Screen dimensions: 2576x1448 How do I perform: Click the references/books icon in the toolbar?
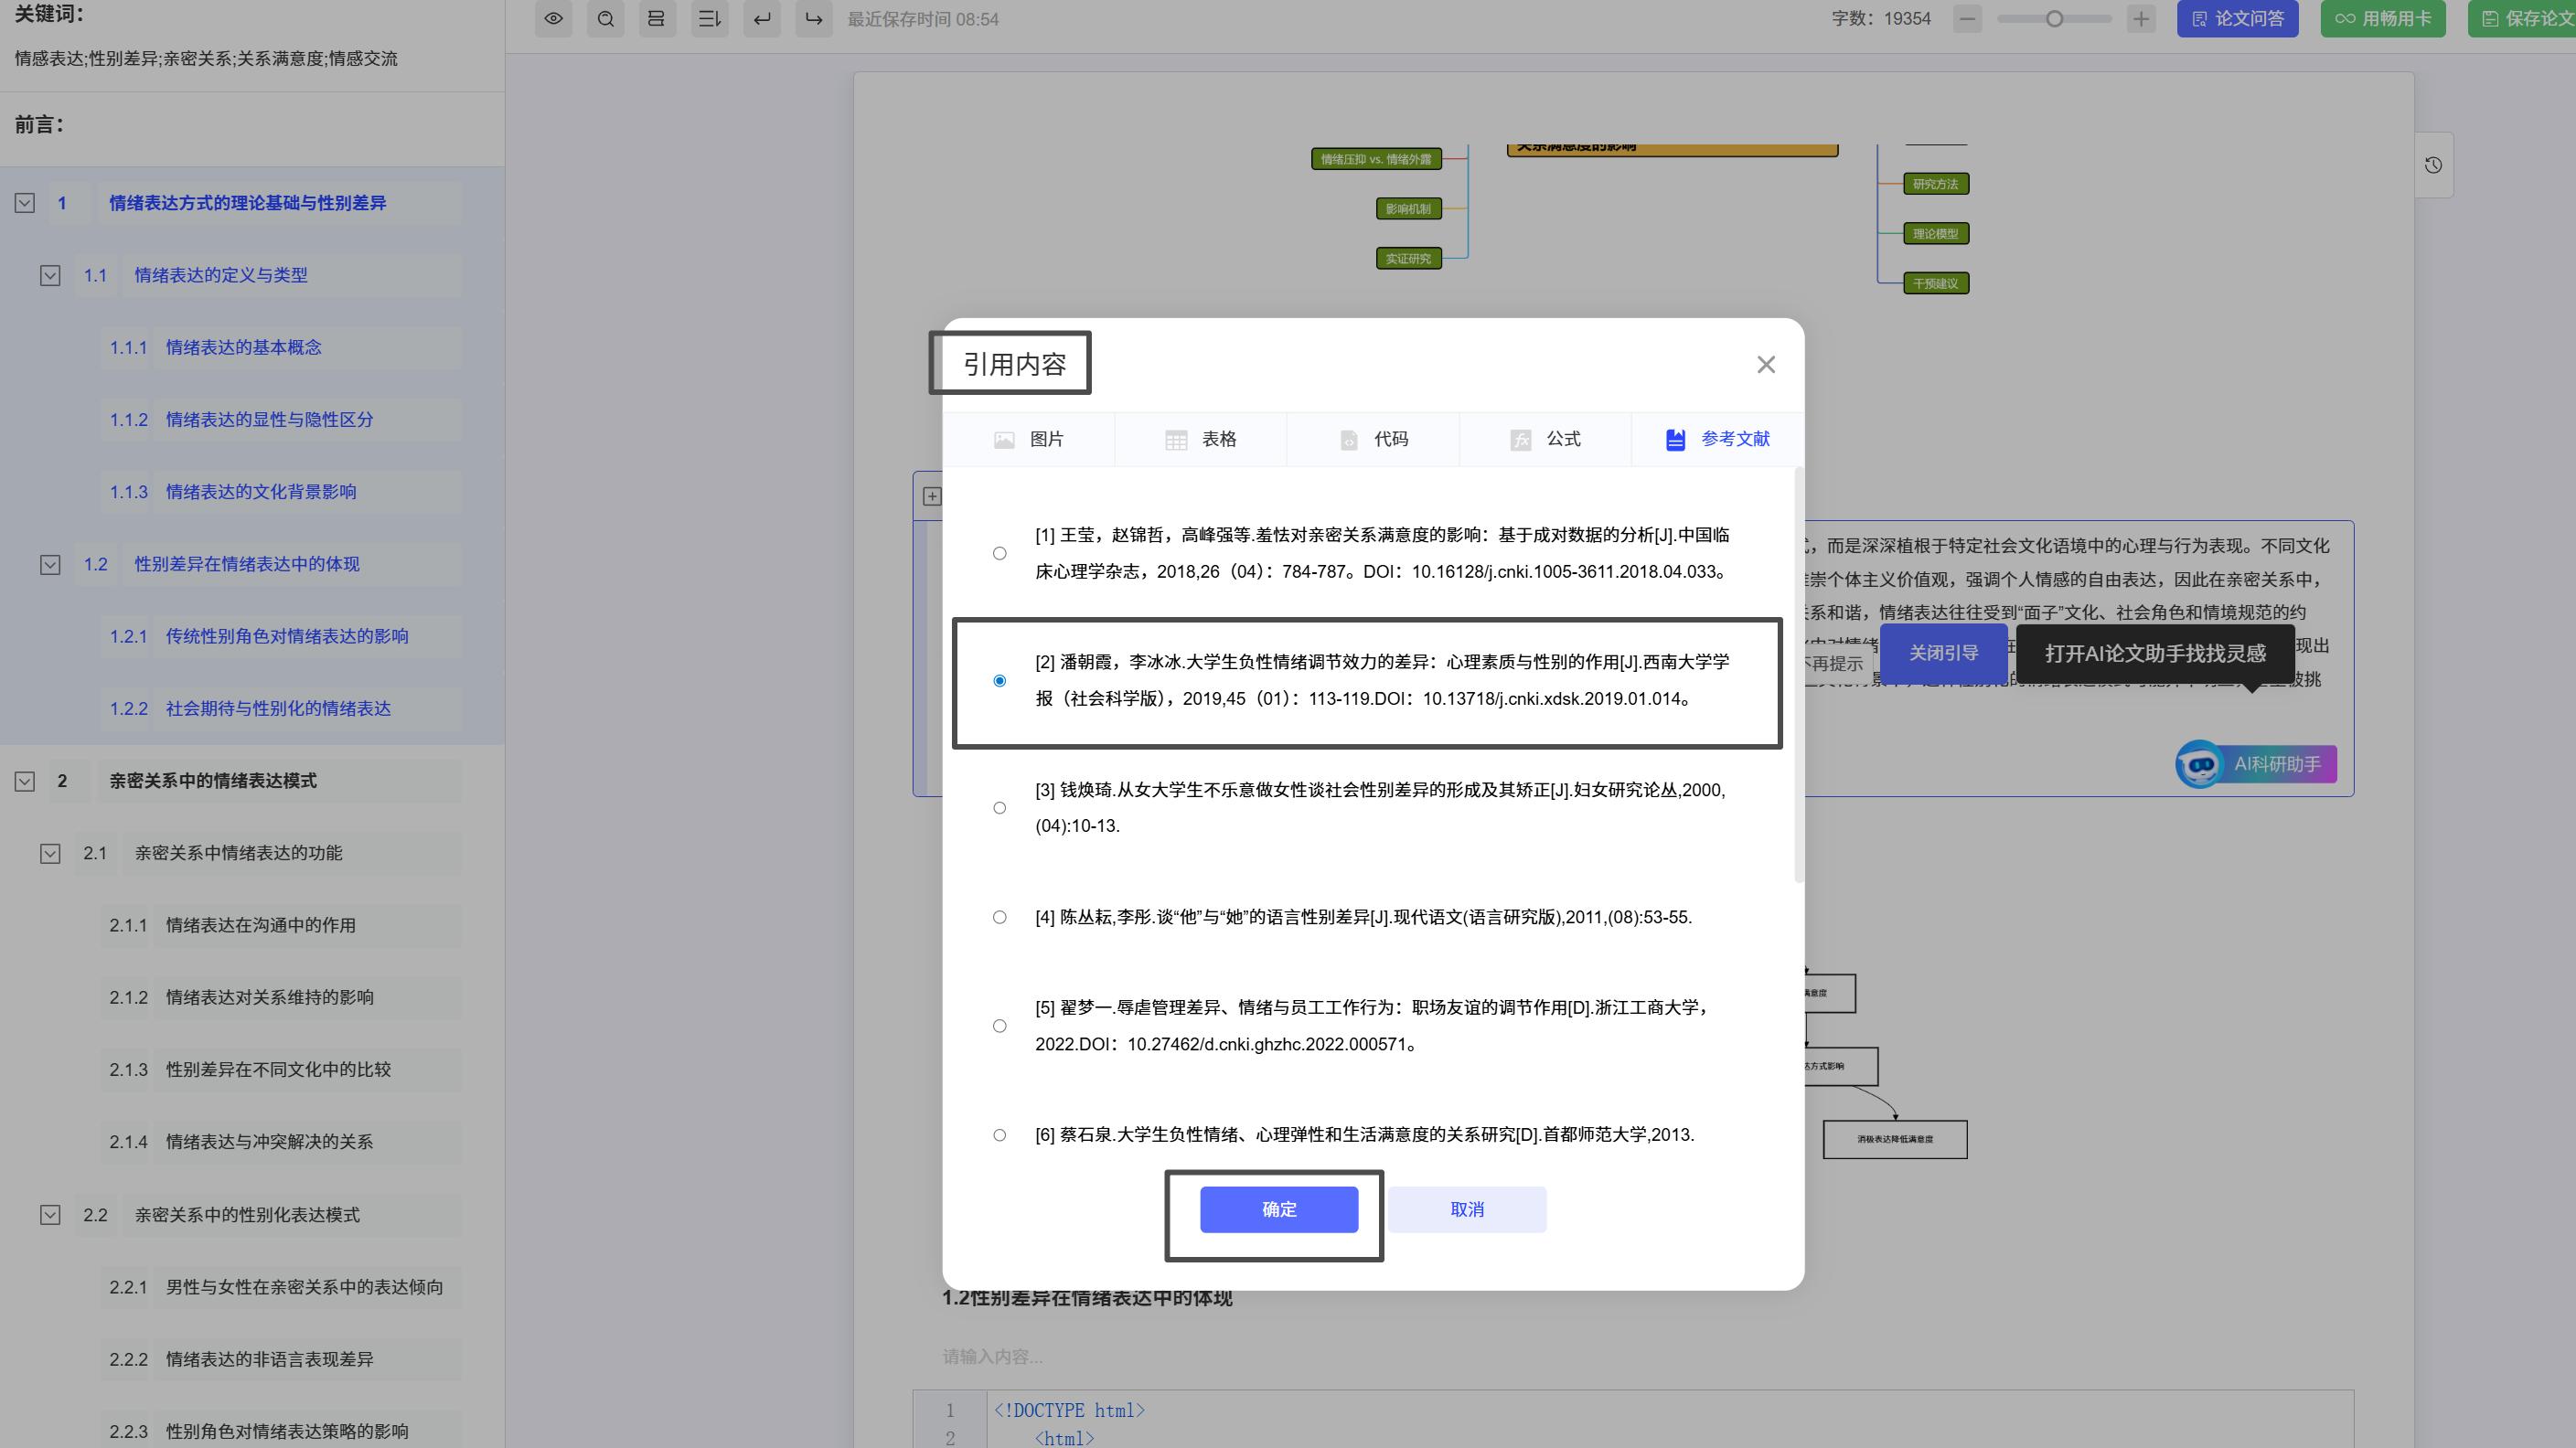pos(657,18)
